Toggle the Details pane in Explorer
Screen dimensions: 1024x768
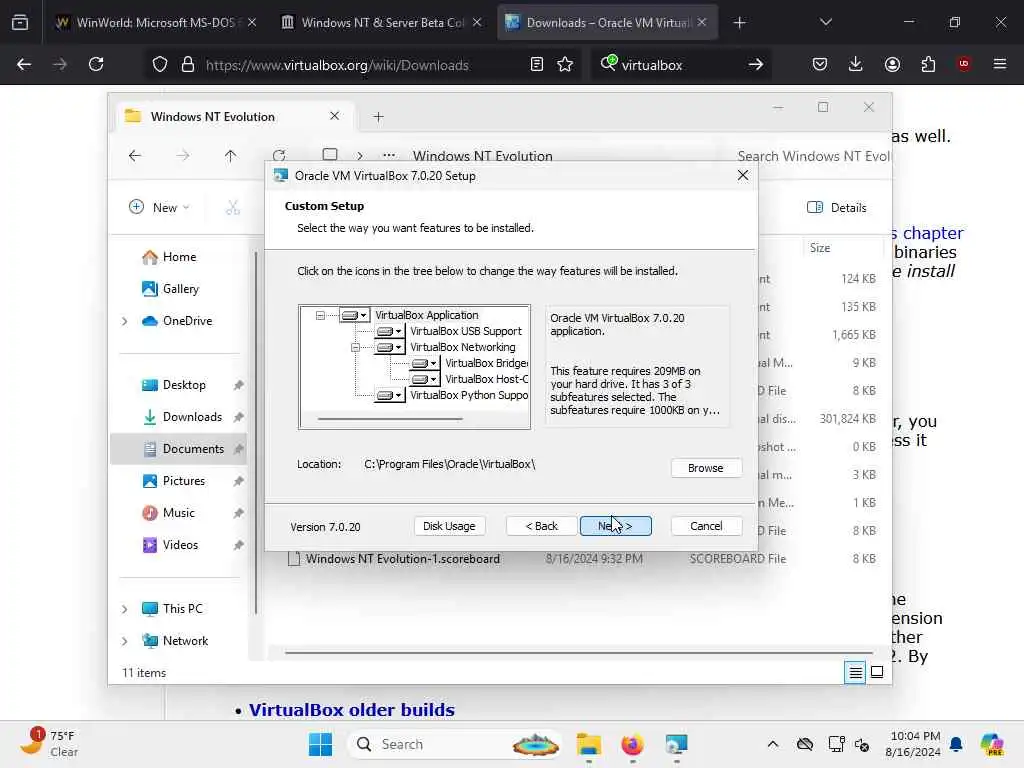pos(837,208)
